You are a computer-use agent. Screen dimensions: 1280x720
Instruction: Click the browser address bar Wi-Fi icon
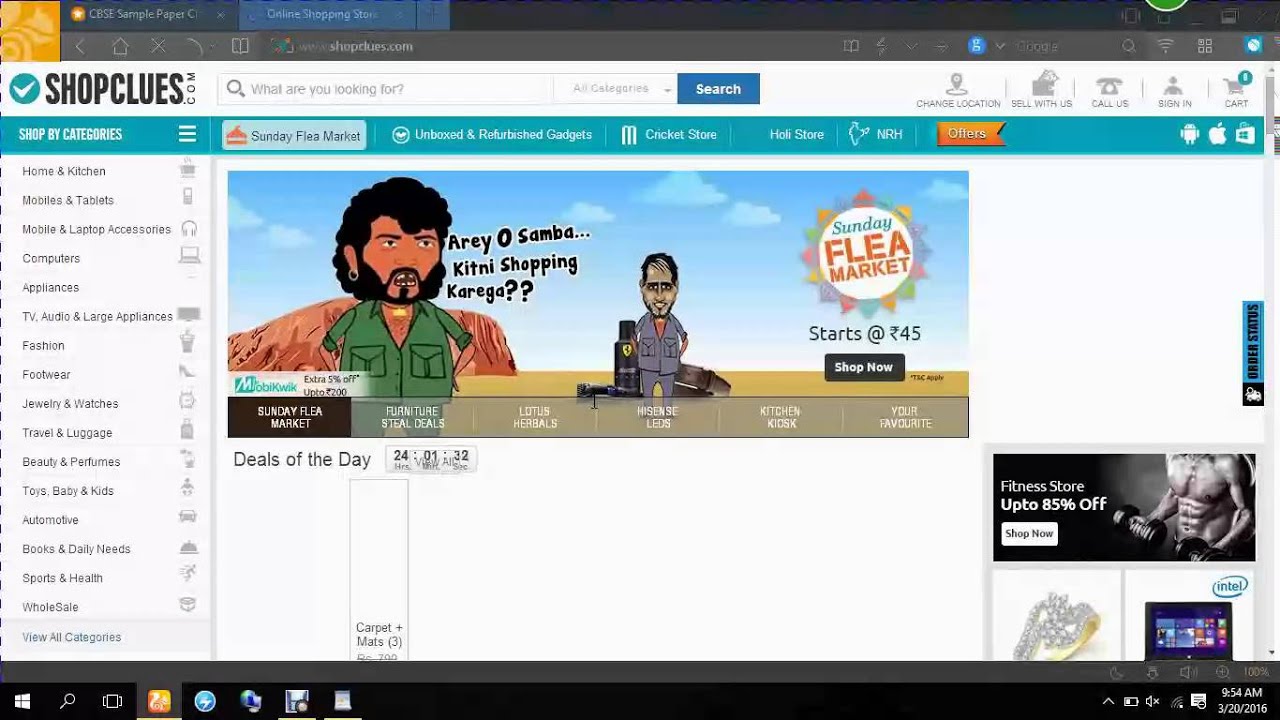pyautogui.click(x=1165, y=46)
